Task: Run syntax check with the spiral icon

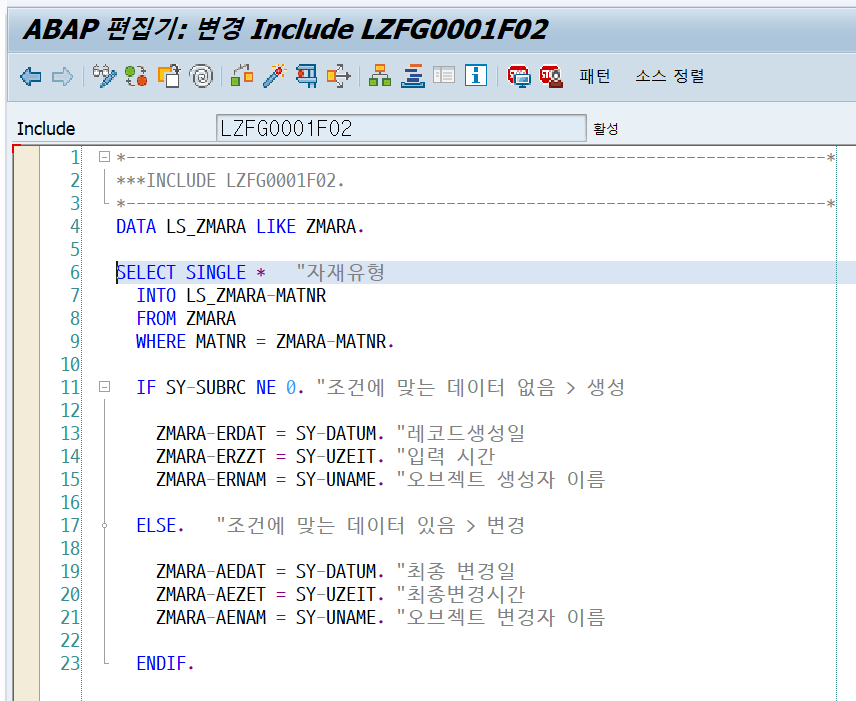Action: coord(200,75)
